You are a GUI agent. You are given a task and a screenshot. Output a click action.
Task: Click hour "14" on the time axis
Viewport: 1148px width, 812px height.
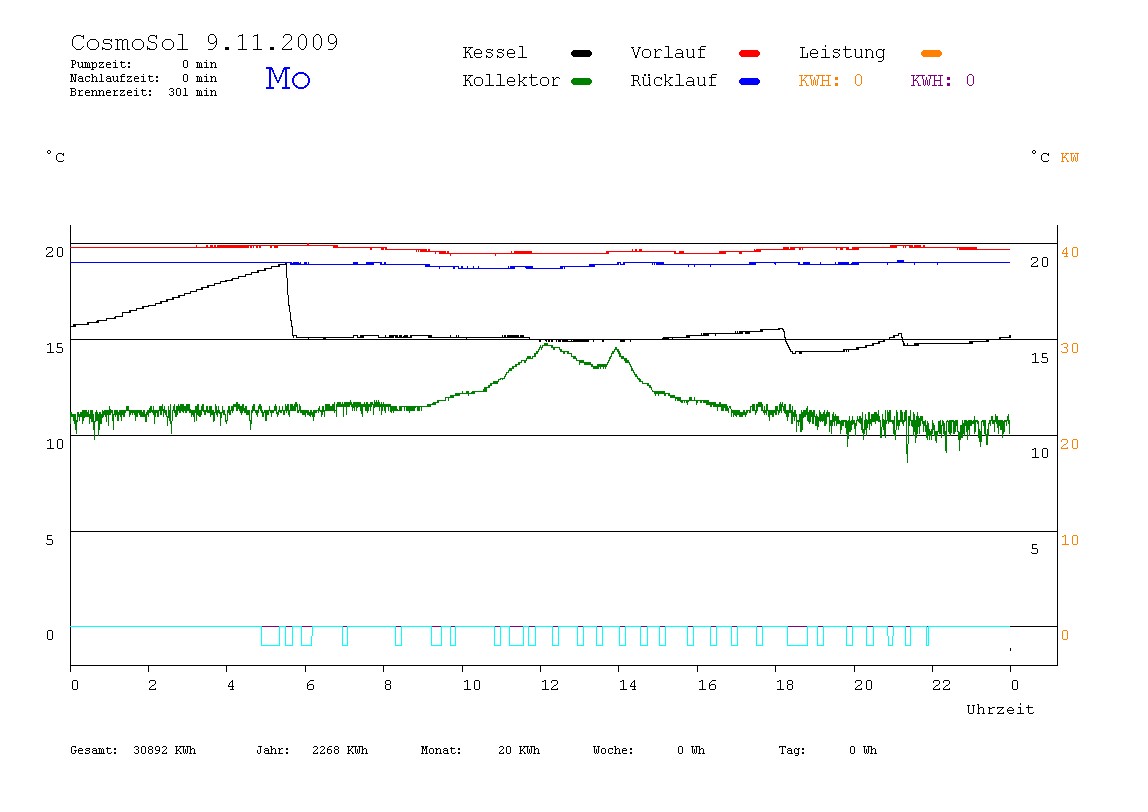627,685
